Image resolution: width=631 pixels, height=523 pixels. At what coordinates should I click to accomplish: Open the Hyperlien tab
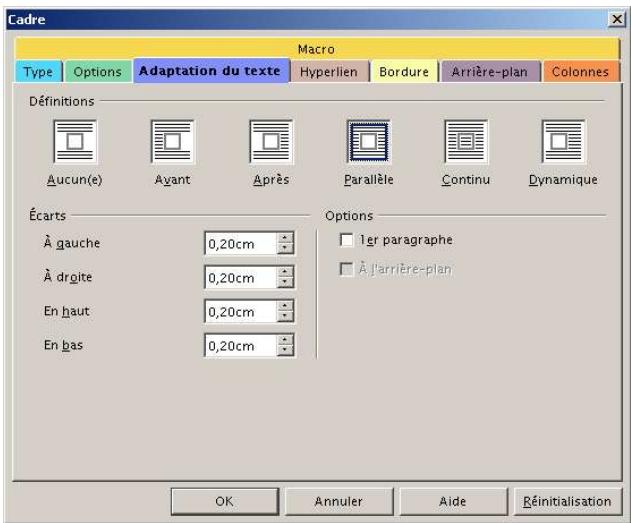329,72
